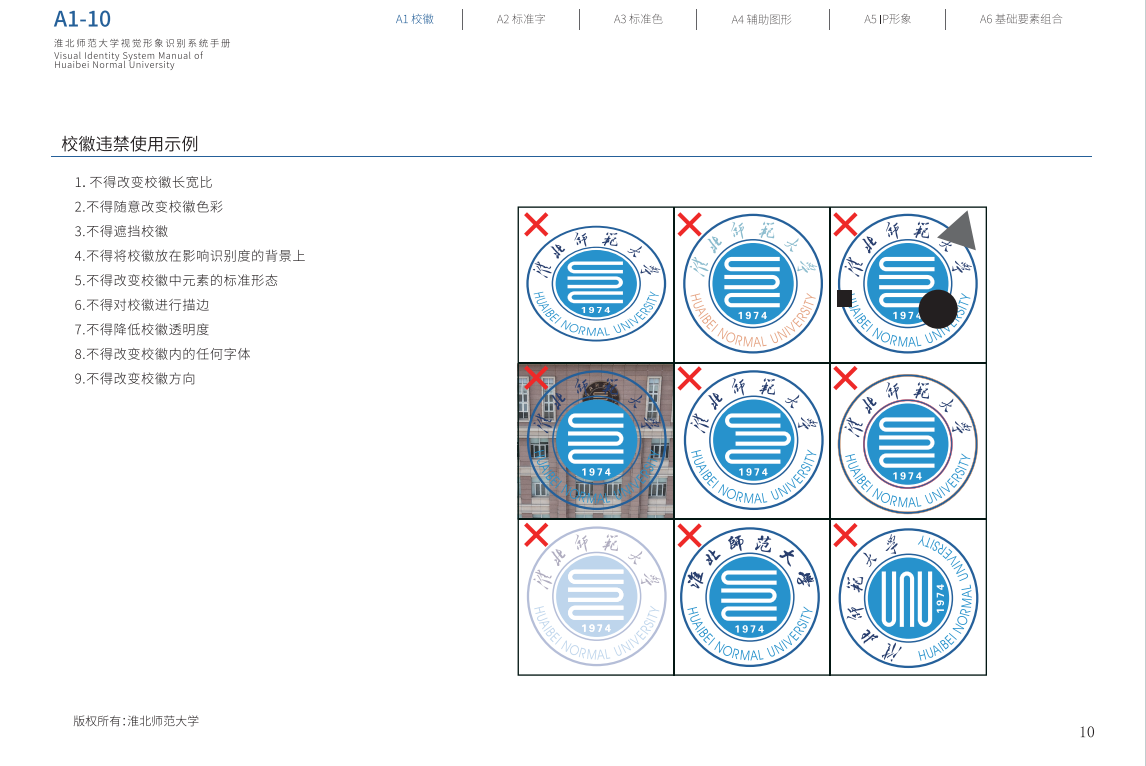This screenshot has height=766, width=1146.
Task: Click the purple-outlined emblem example
Action: tap(908, 444)
